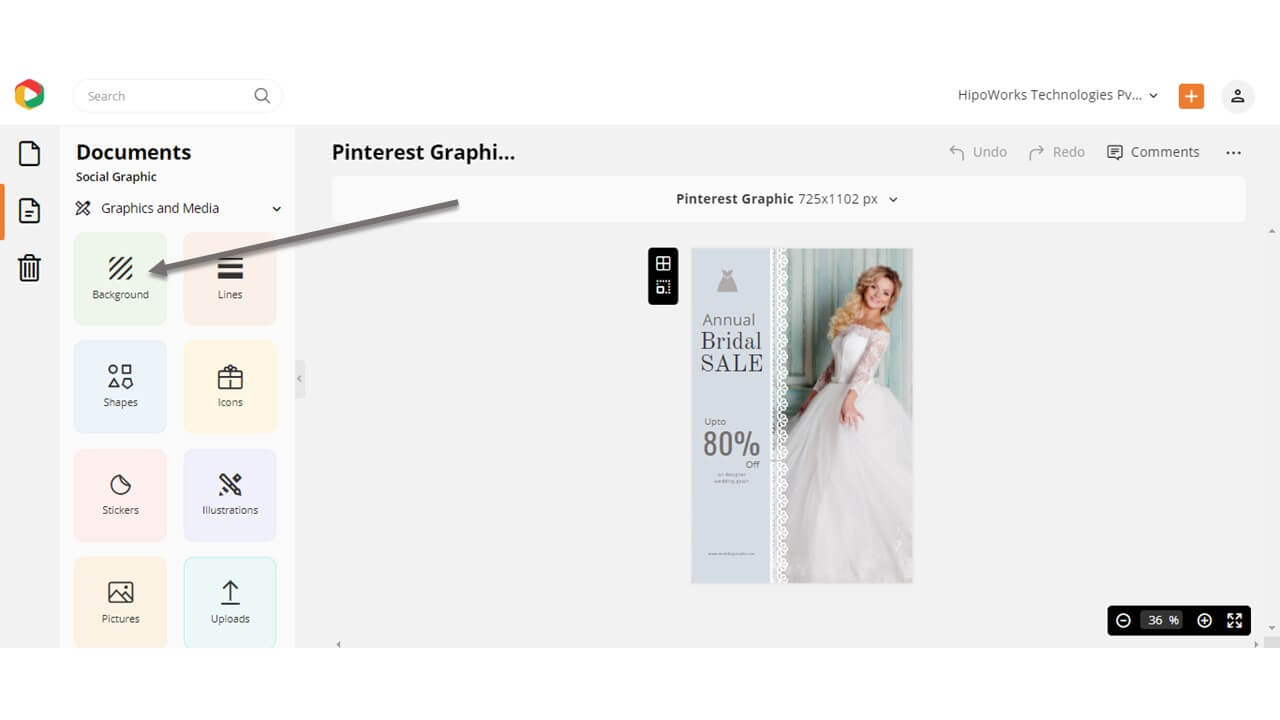Select the documents icon in the left rail
1280x720 pixels.
(x=29, y=152)
